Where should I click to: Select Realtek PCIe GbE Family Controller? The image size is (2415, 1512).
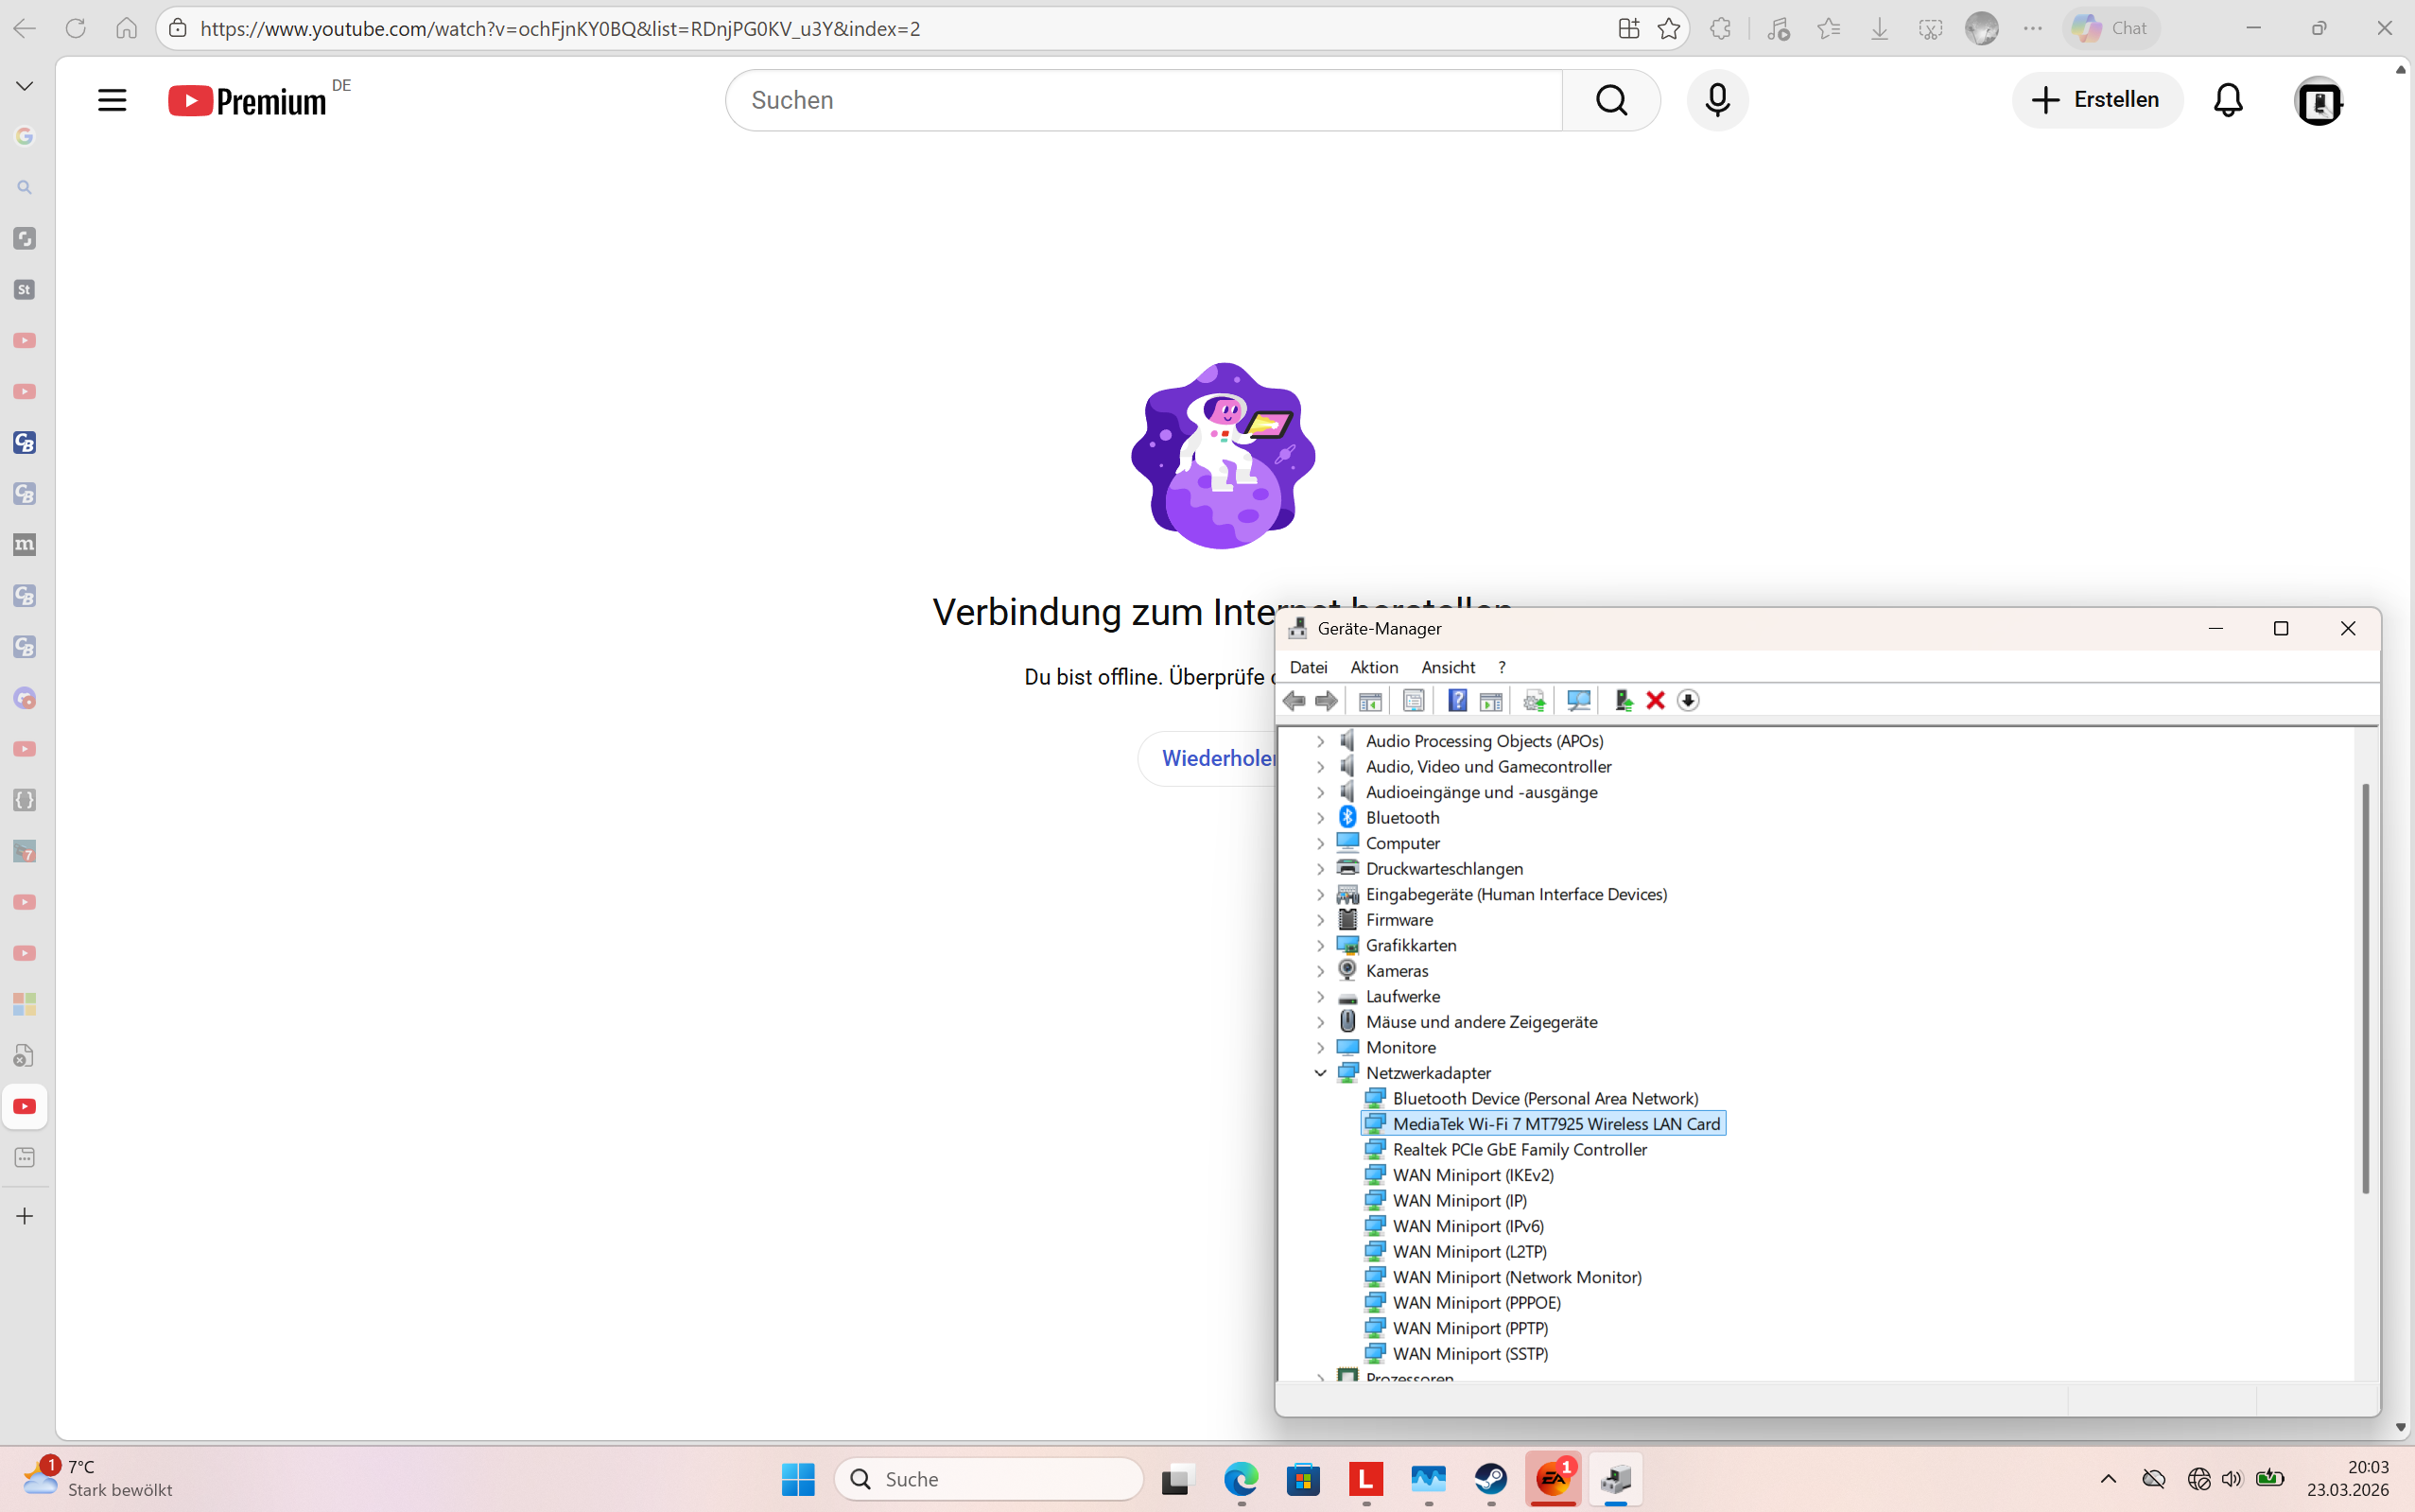pyautogui.click(x=1518, y=1149)
